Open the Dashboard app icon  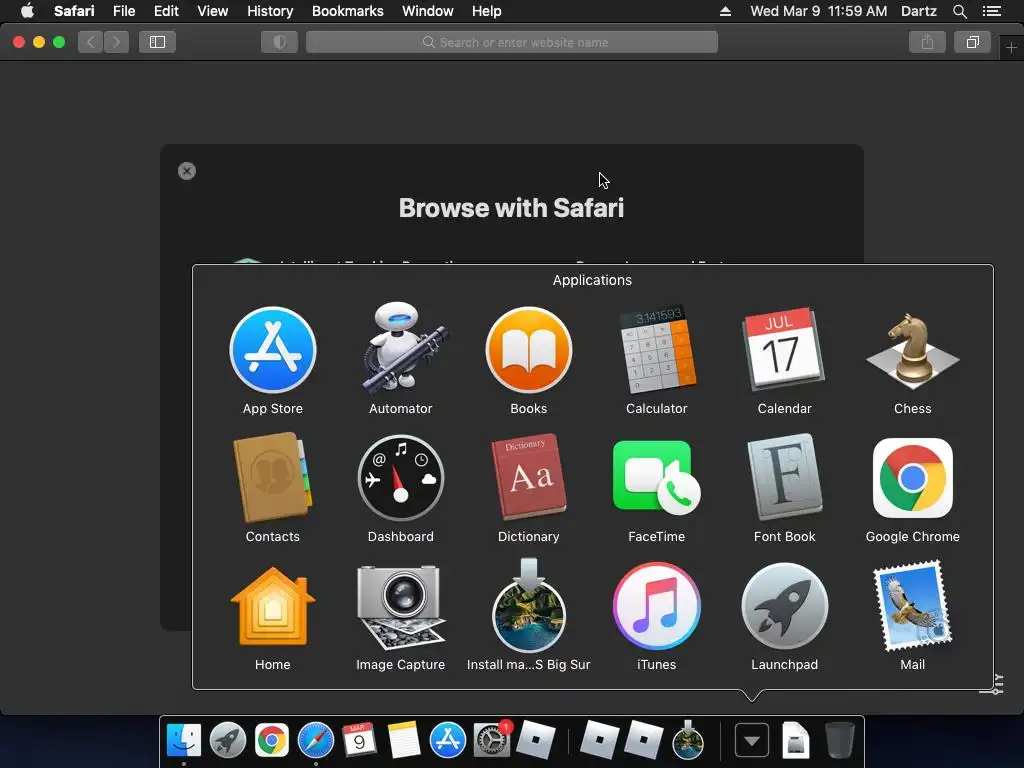401,478
